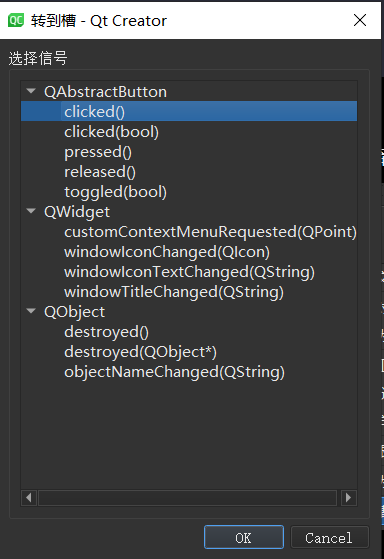Select the destroyed() signal

106,332
